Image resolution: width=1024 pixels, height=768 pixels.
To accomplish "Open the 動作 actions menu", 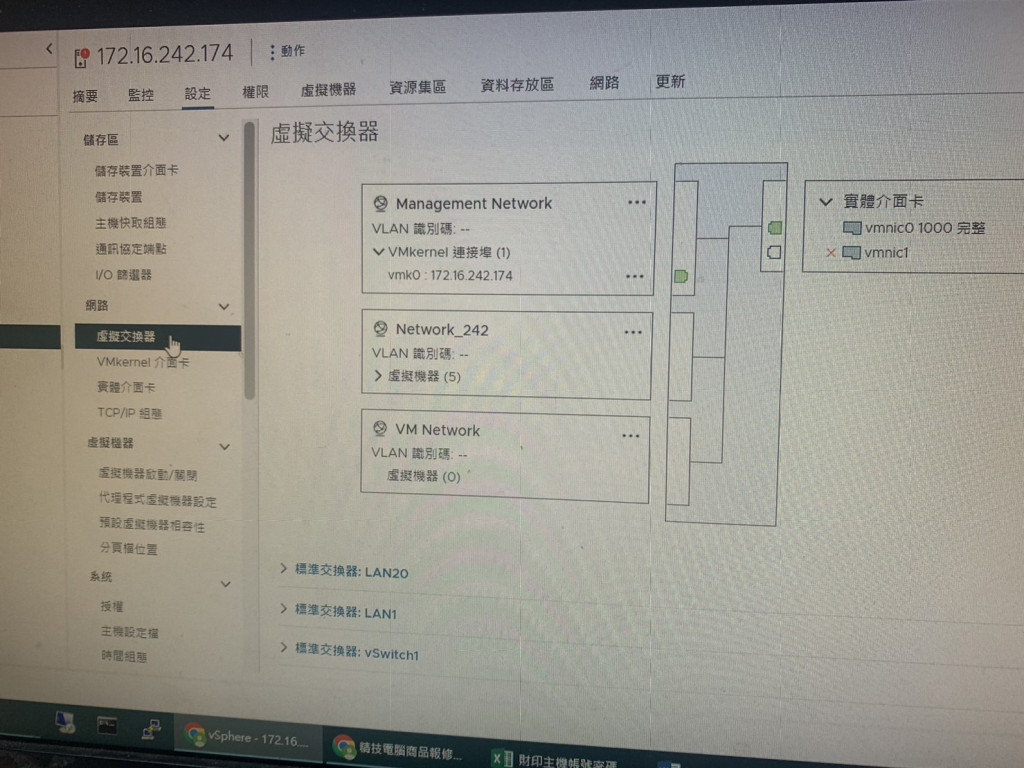I will [287, 51].
